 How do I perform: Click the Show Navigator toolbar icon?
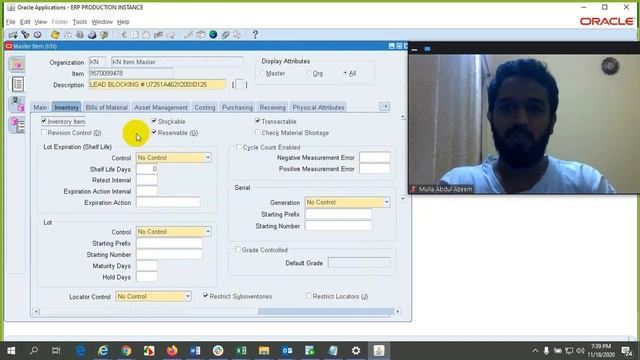[38, 35]
